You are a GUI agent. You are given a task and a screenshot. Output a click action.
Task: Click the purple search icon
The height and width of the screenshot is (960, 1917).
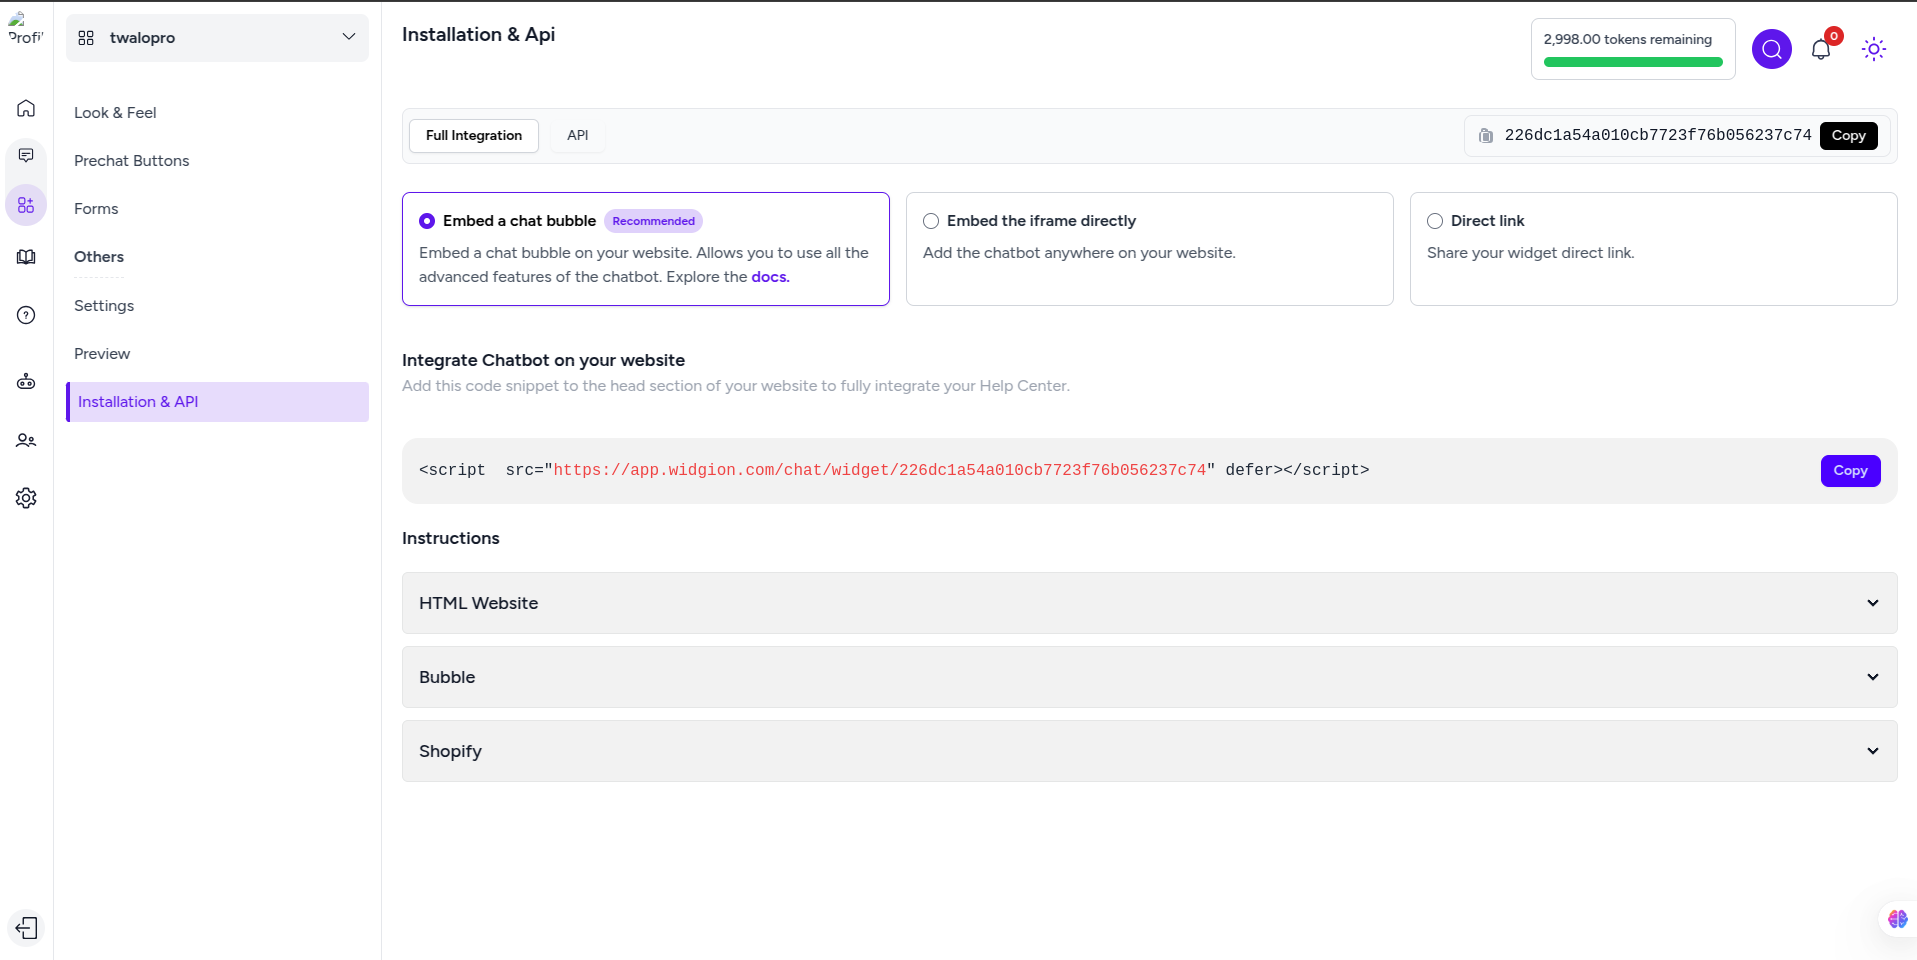[x=1772, y=49]
